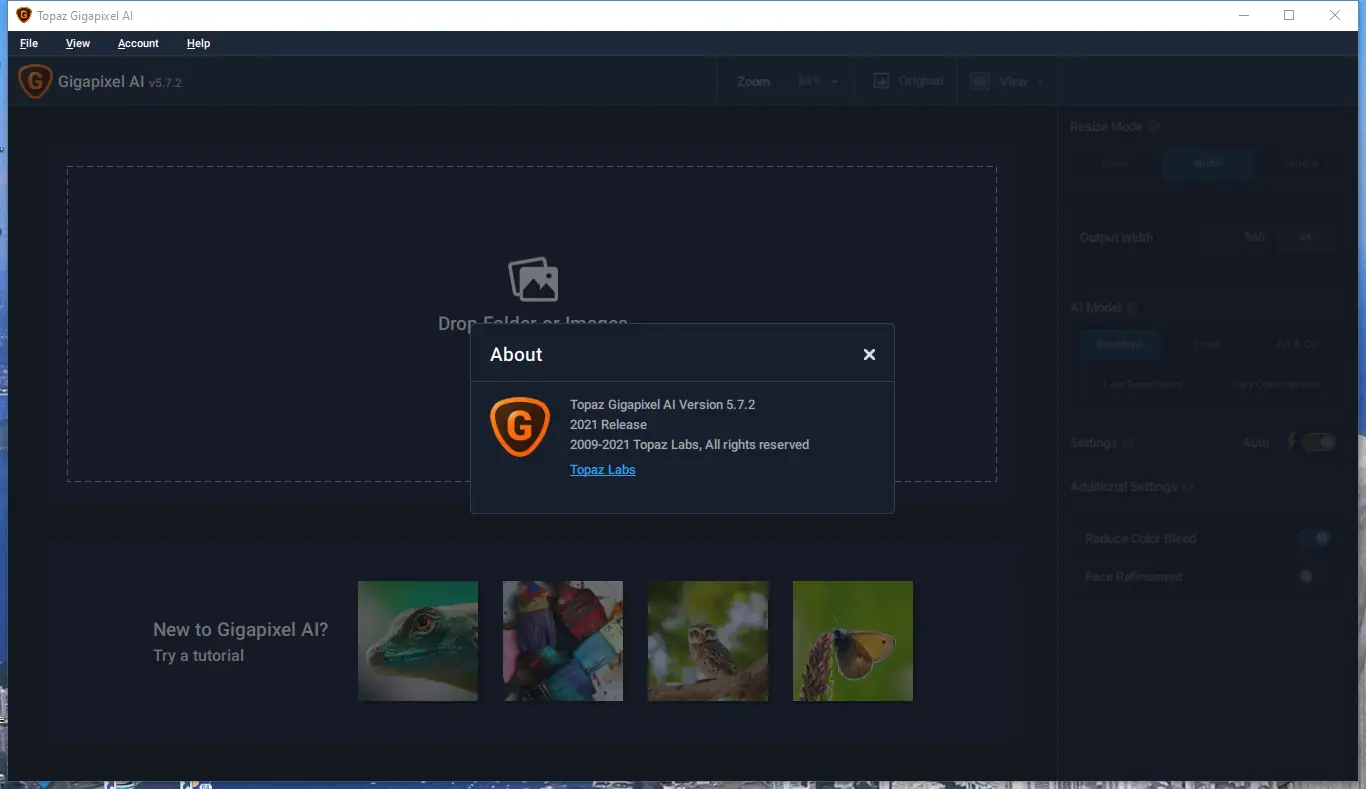
Task: Open the File menu
Action: [x=29, y=44]
